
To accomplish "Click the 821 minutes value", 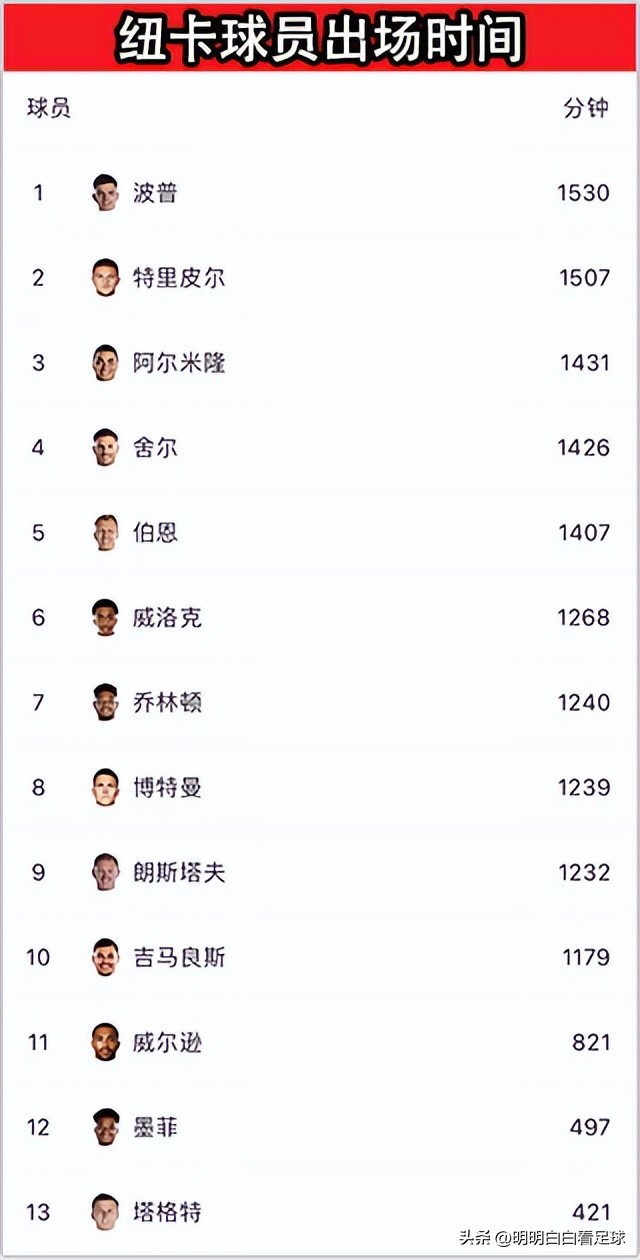I will coord(590,1042).
